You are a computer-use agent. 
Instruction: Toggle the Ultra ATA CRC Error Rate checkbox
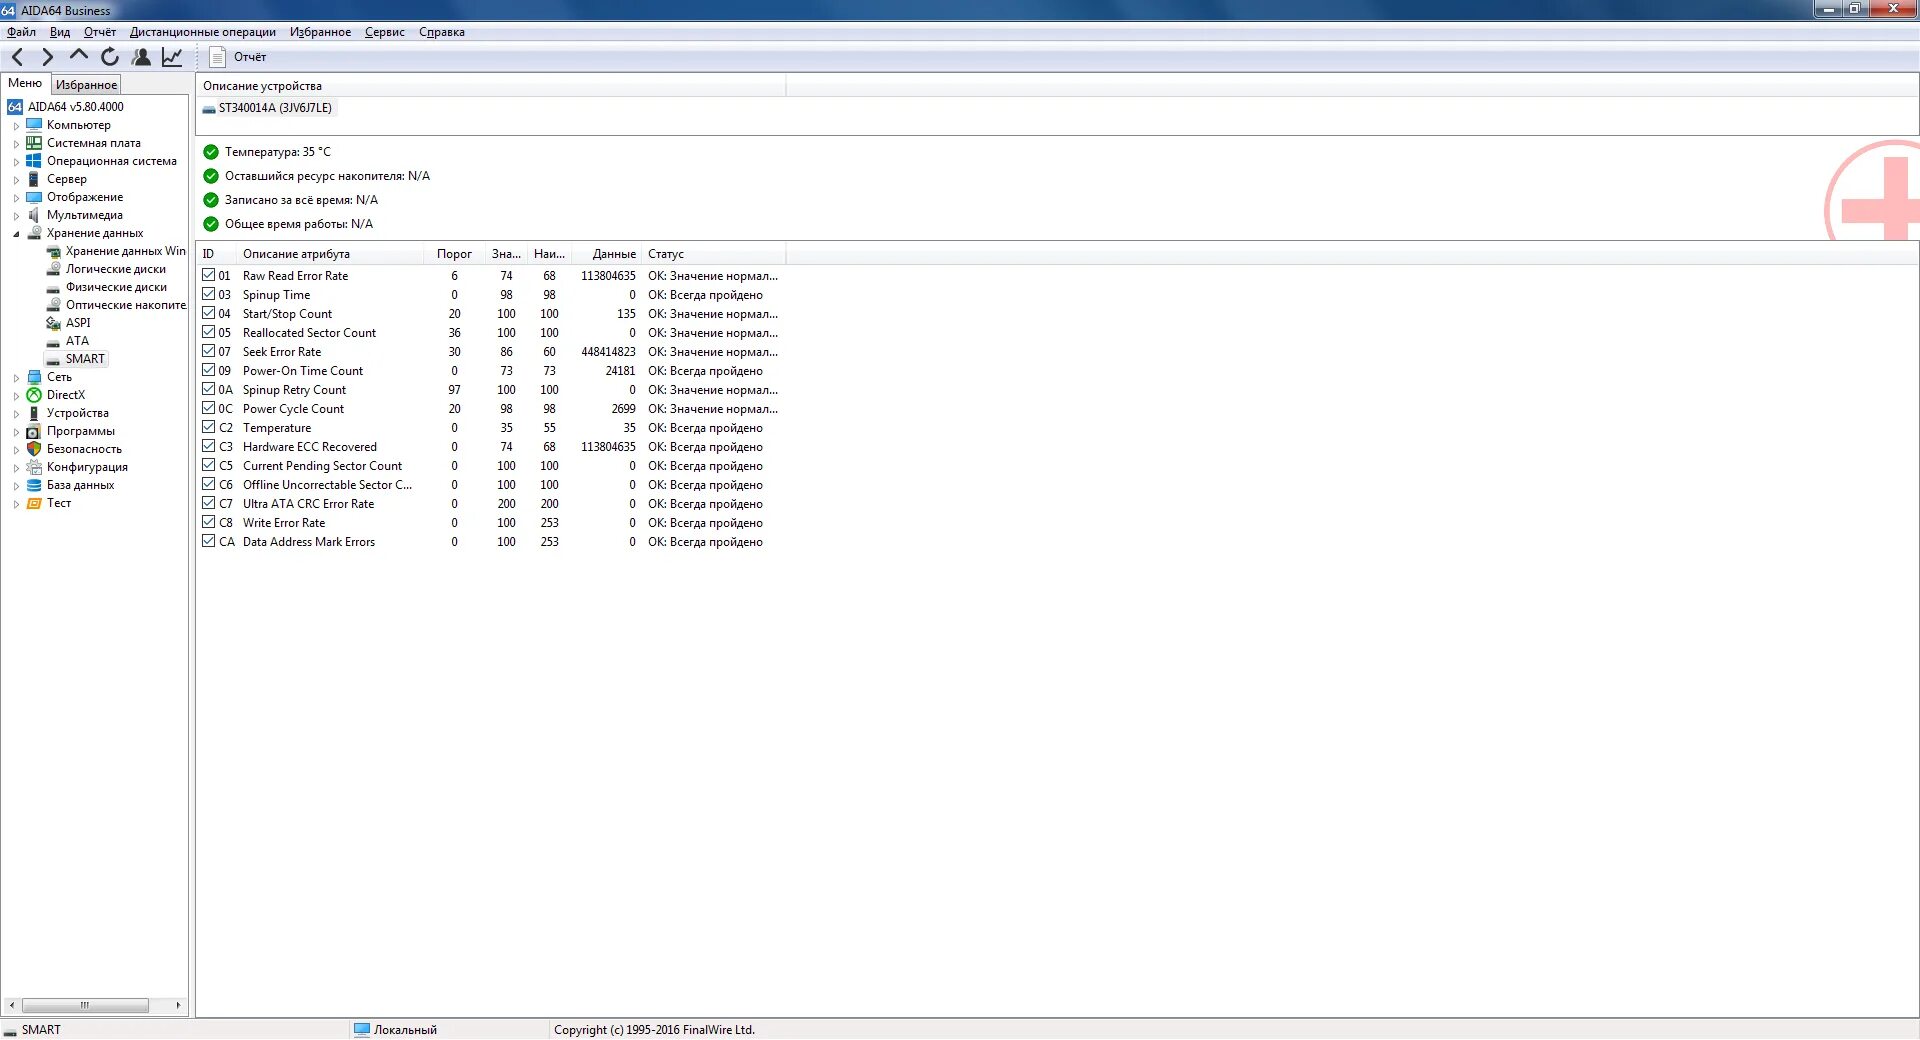tap(209, 503)
